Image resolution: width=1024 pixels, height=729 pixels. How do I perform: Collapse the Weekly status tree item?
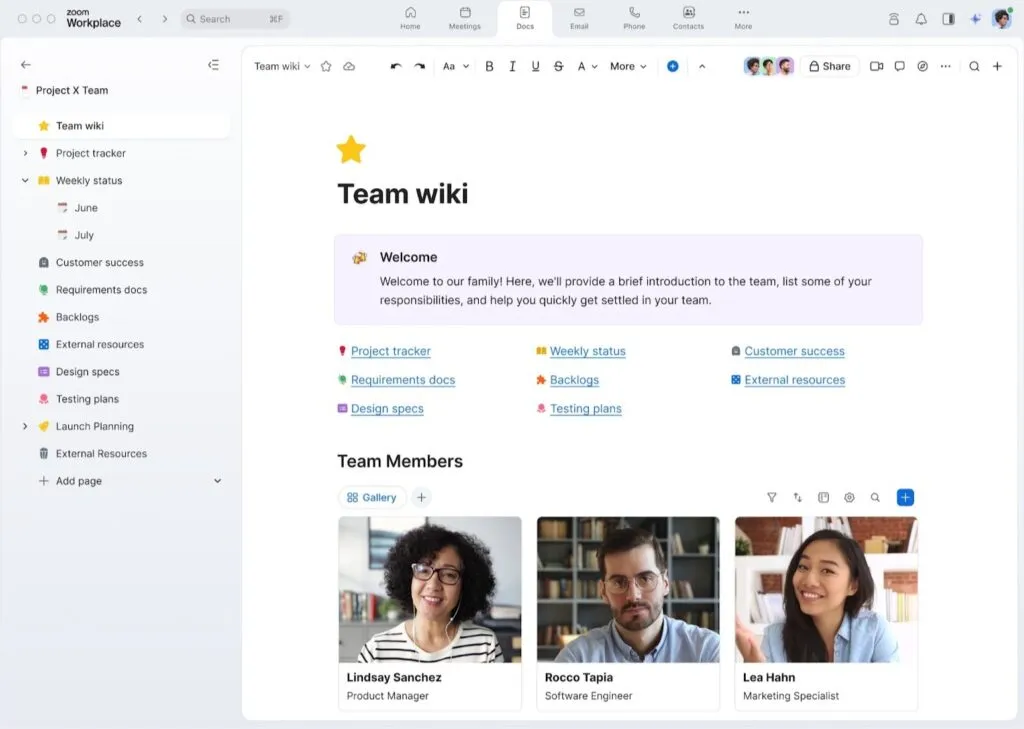tap(25, 181)
